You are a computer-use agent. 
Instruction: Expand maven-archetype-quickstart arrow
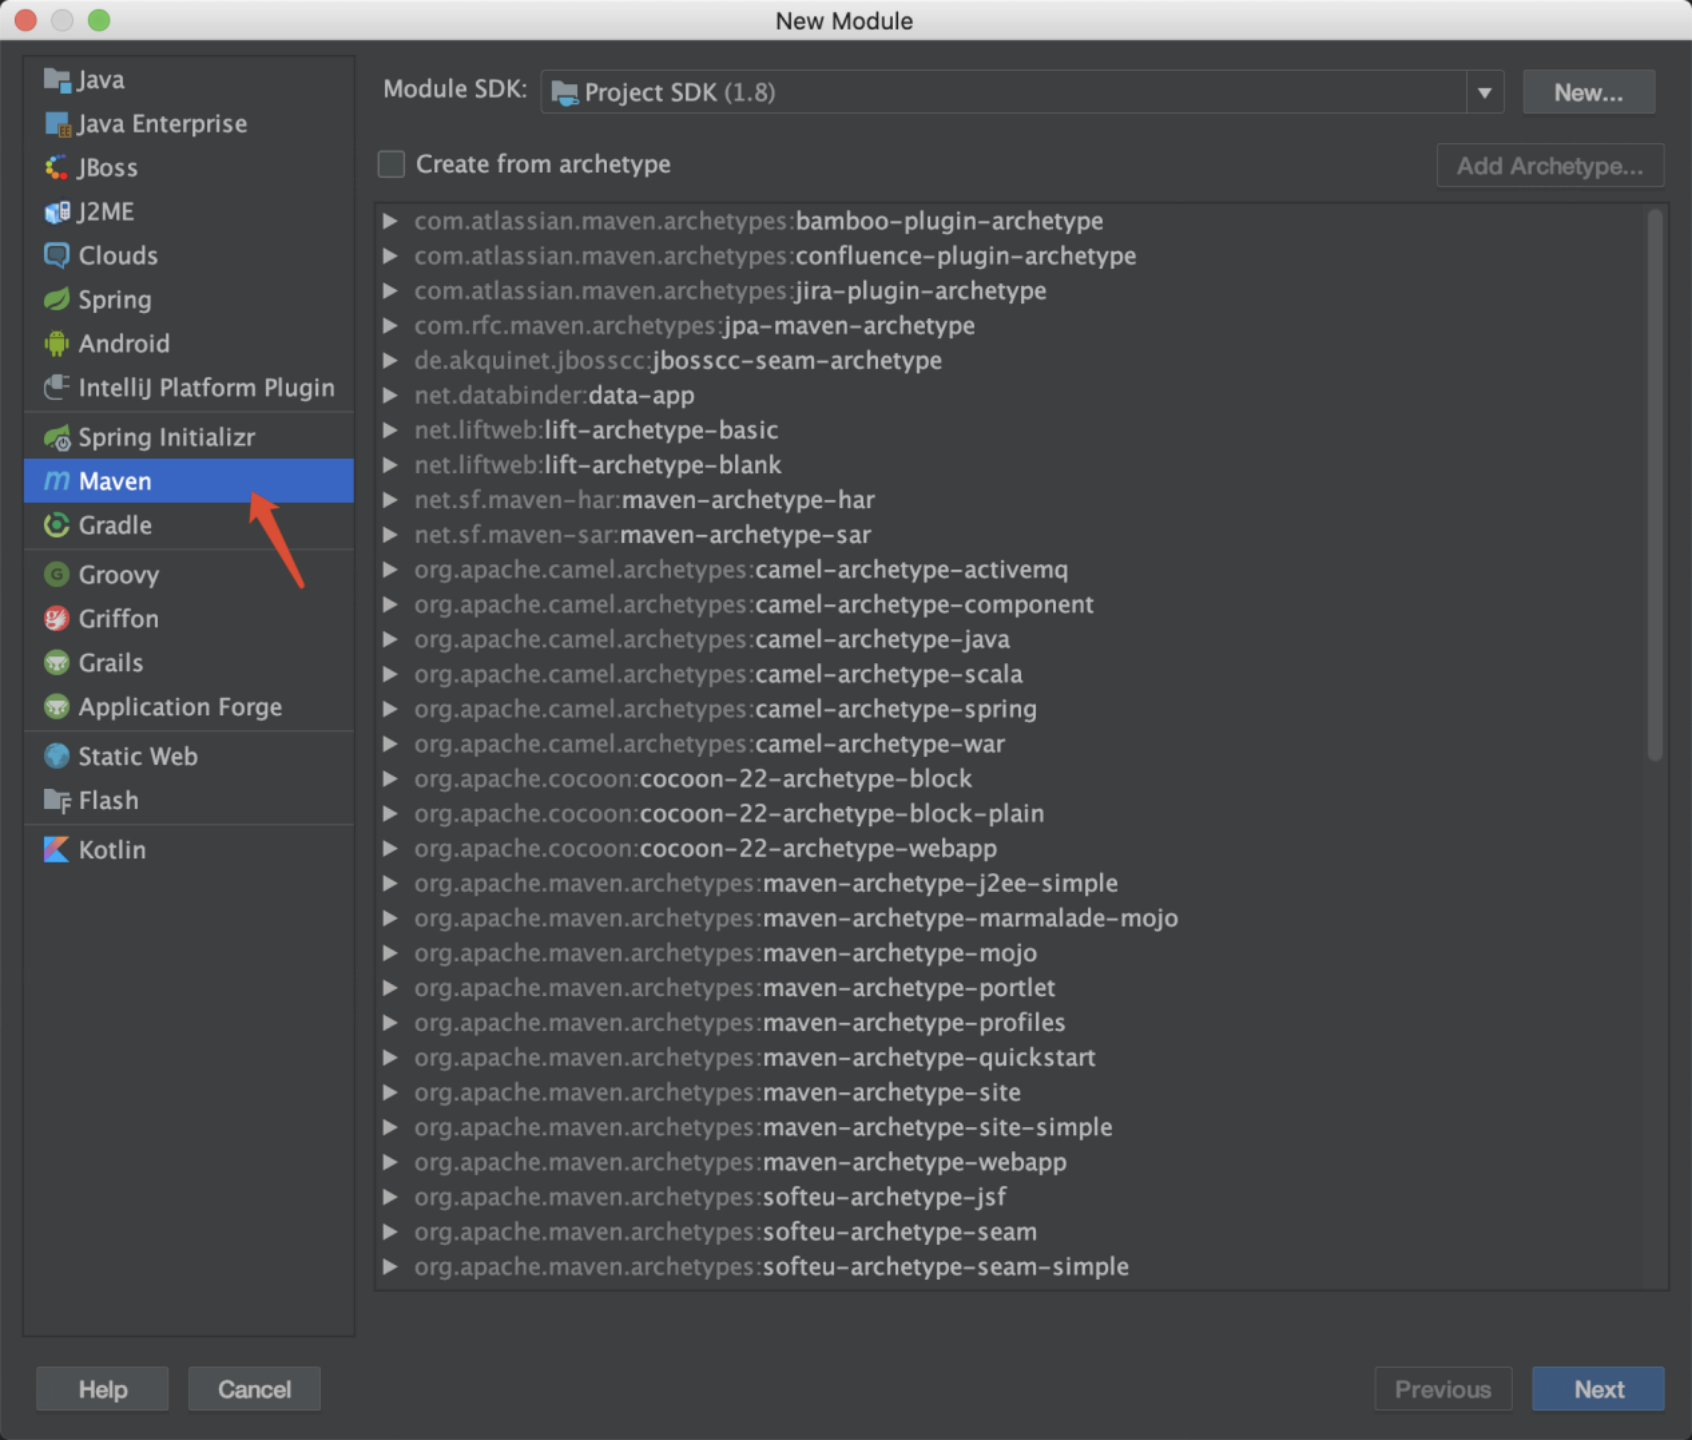[390, 1057]
